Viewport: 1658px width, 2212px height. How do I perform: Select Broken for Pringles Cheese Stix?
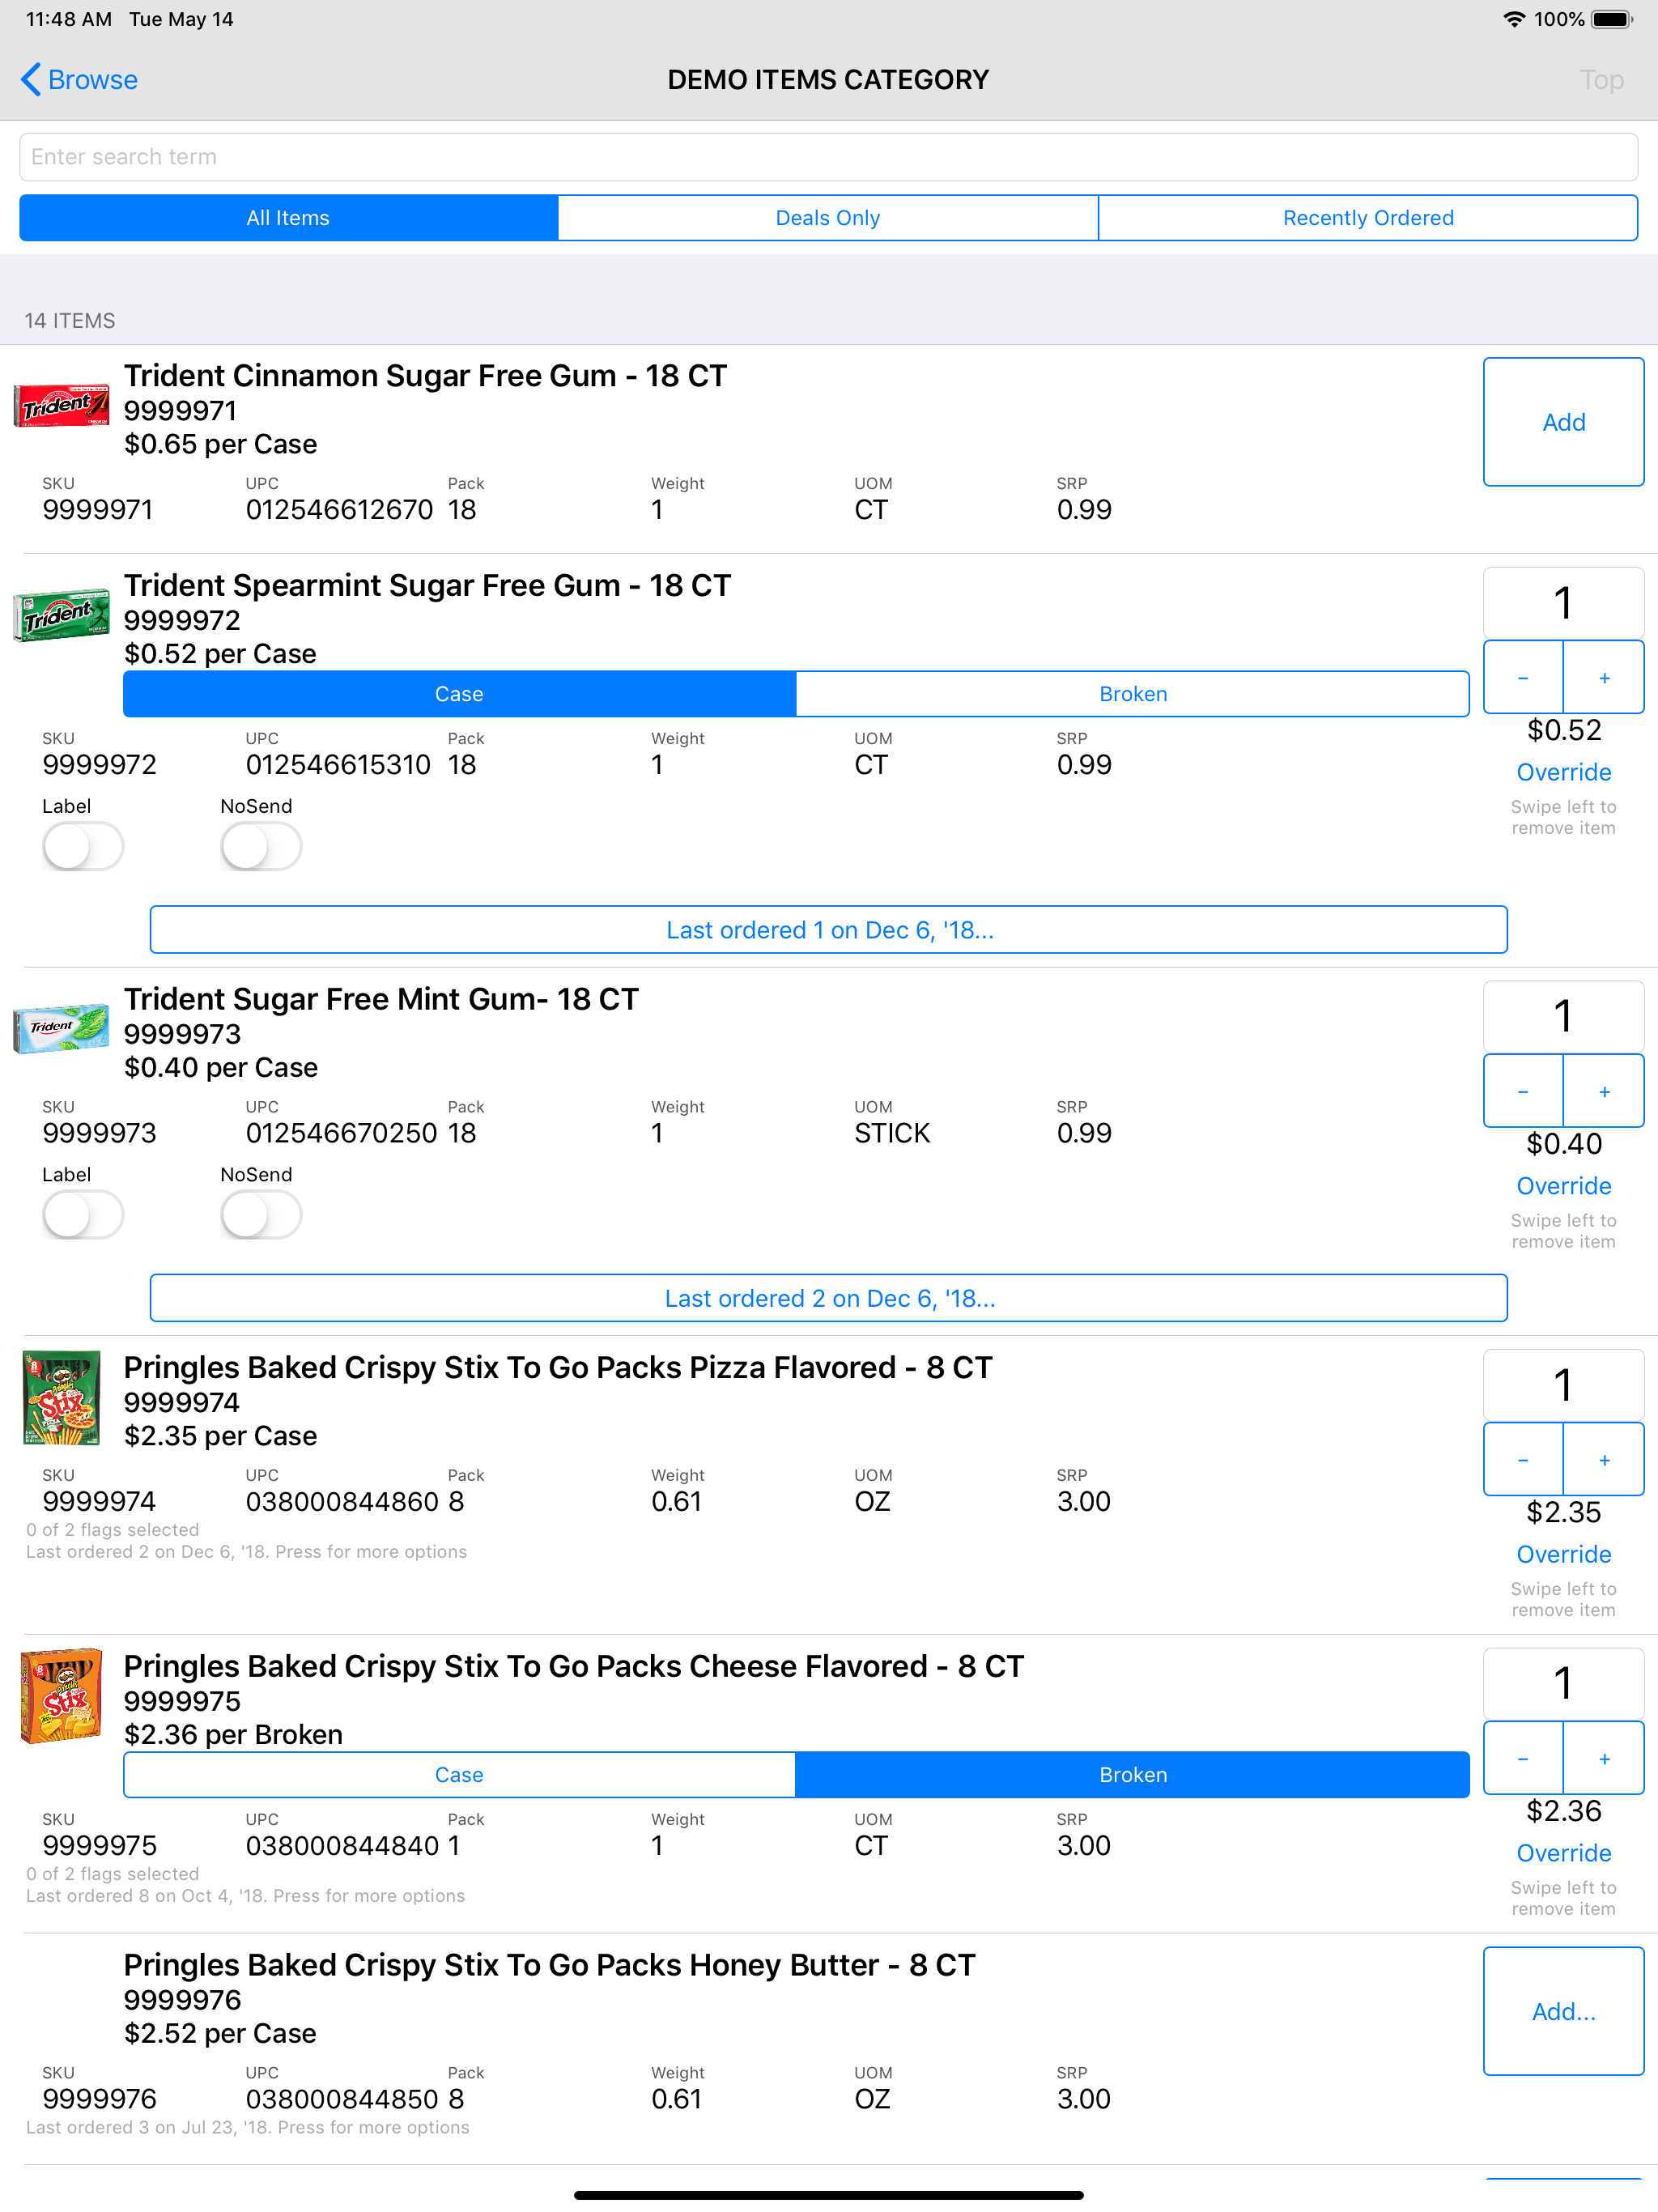click(1132, 1775)
